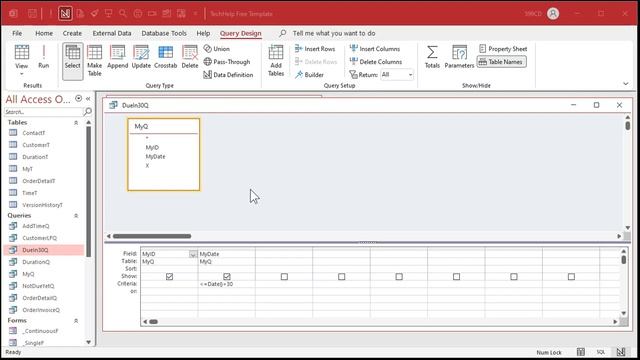Open OrderDetailT table in navigation pane
This screenshot has width=640, height=360.
[x=39, y=181]
